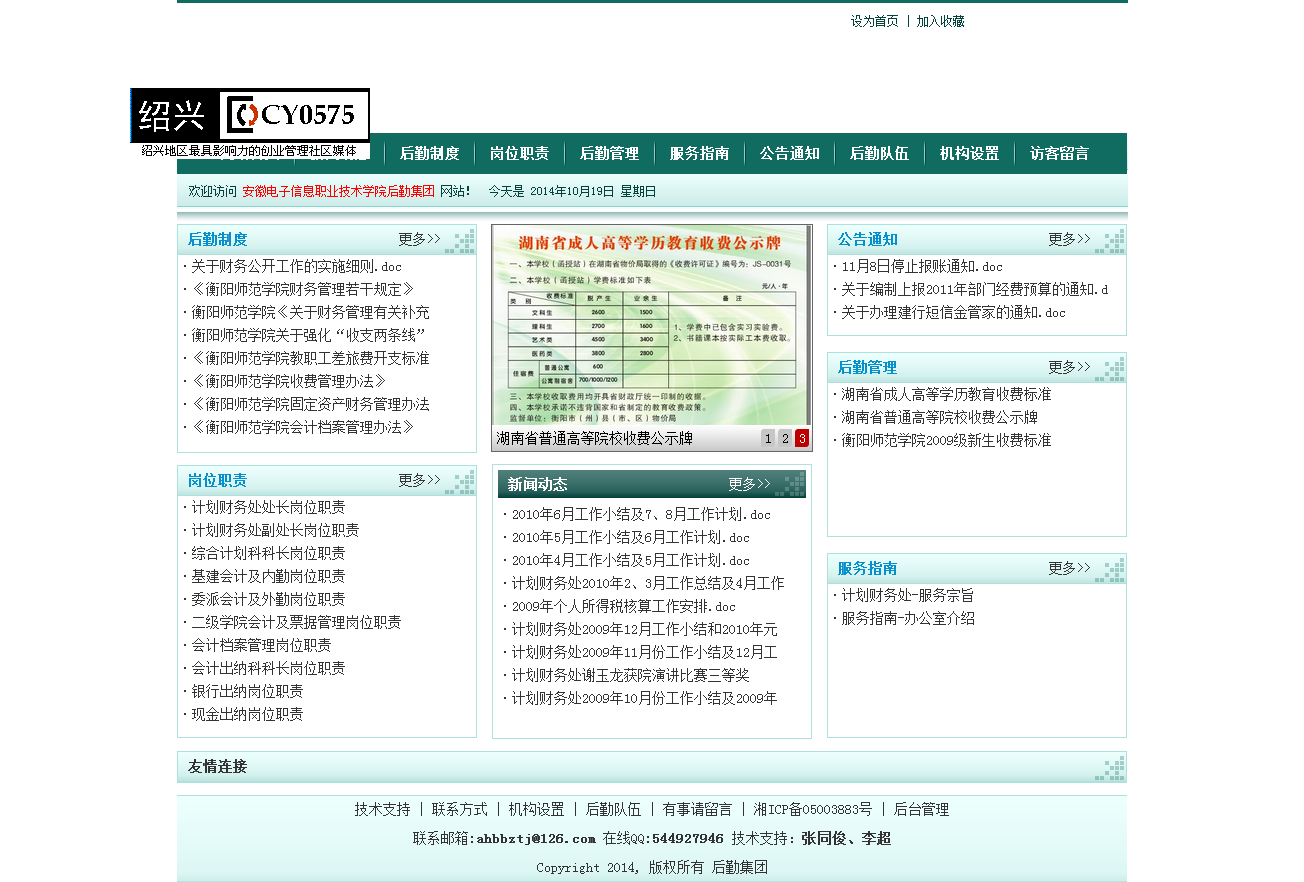This screenshot has height=882, width=1304.
Task: Open the 湖南省普通高等院校收费公示牌 entry in 后勤管理
Action: pos(939,418)
